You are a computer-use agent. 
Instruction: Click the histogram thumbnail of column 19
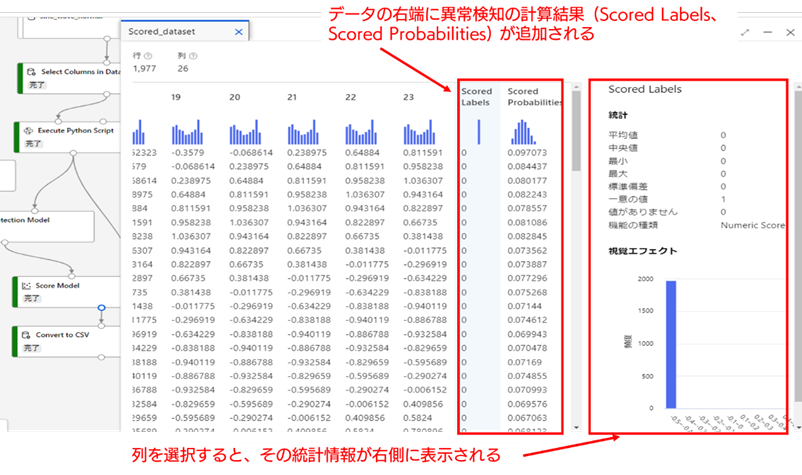pyautogui.click(x=187, y=132)
